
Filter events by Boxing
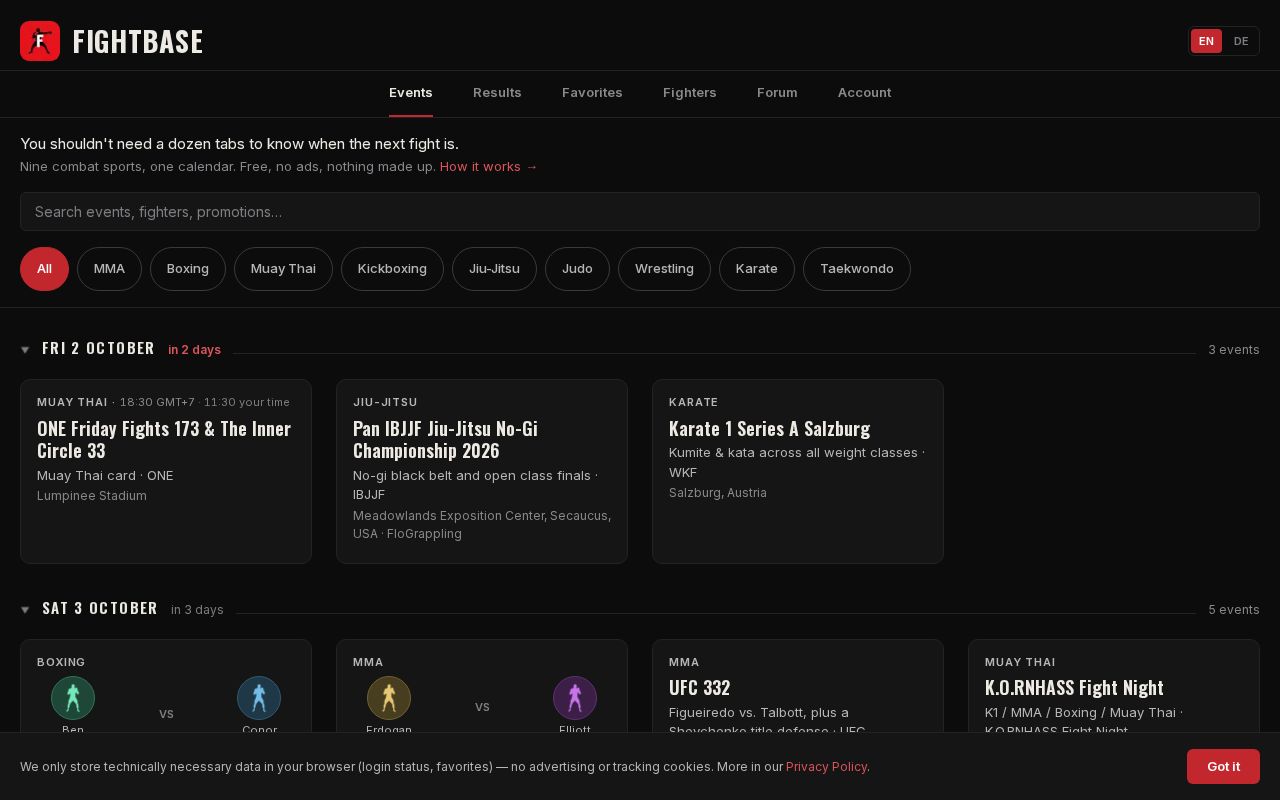[x=188, y=269]
